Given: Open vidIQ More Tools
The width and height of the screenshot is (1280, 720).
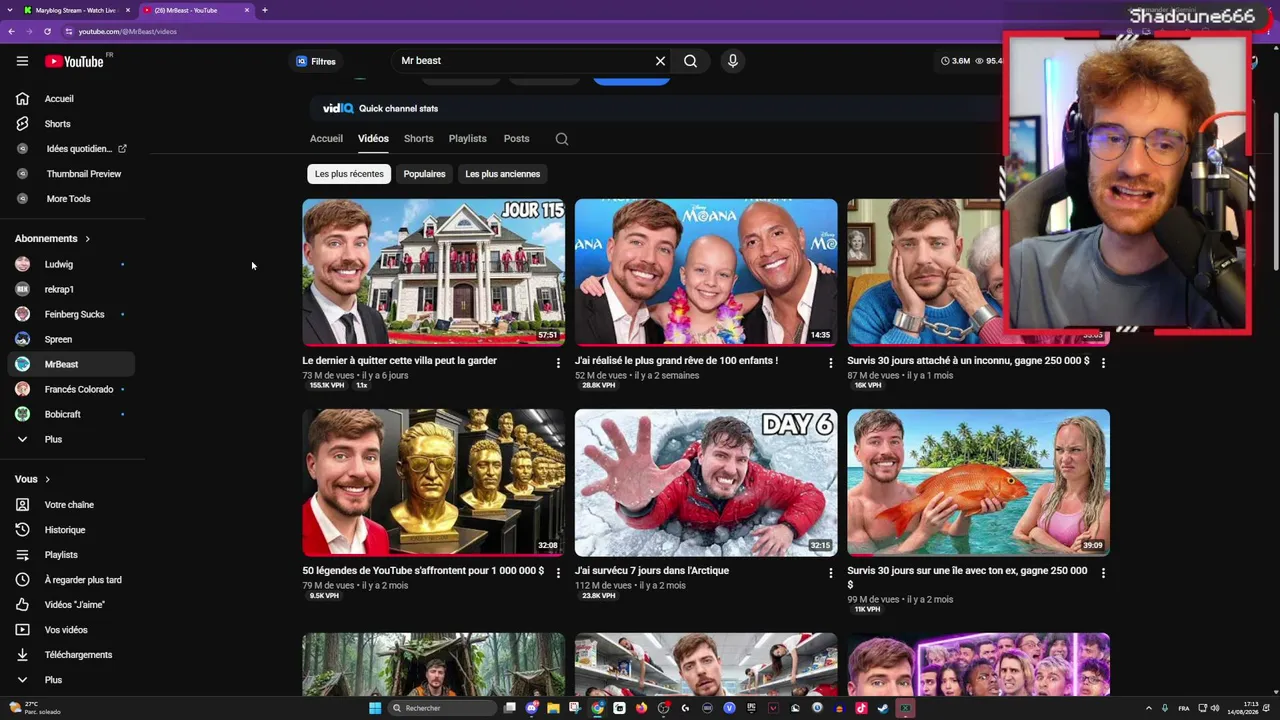Looking at the screenshot, I should coord(72,199).
